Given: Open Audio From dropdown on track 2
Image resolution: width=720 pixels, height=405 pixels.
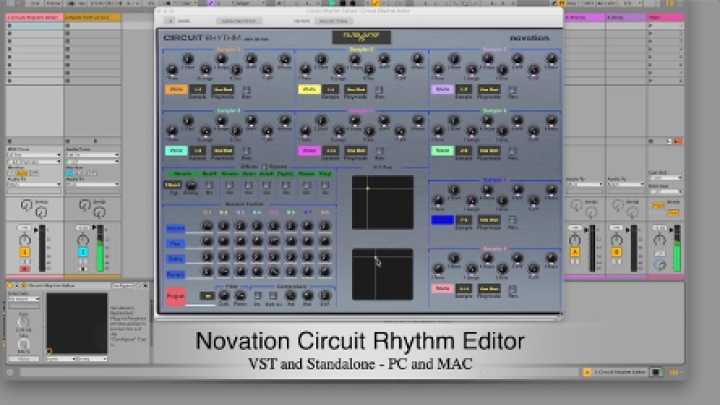Looking at the screenshot, I should point(92,155).
